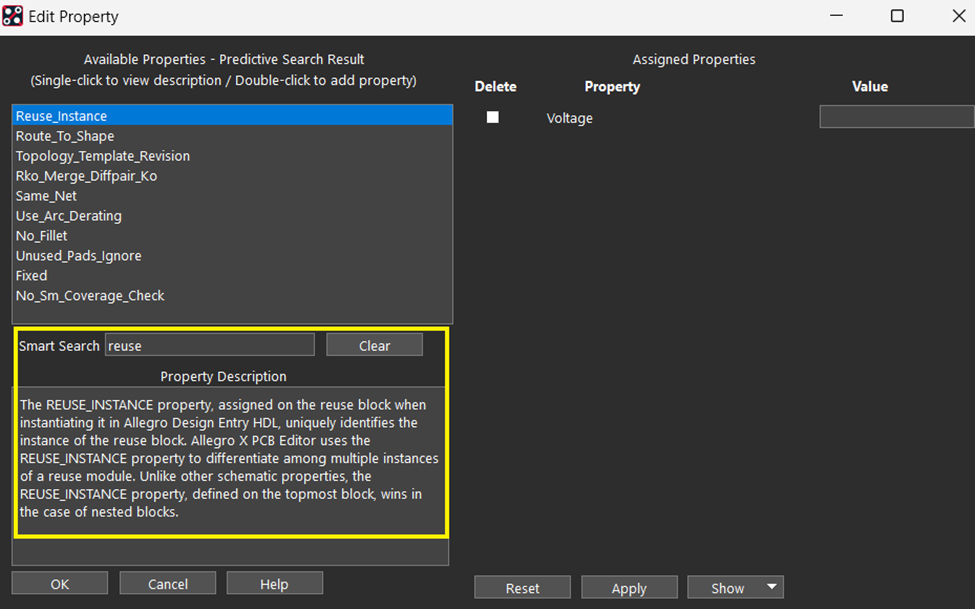This screenshot has width=975, height=609.
Task: Select the Unused_Pads_Ignore entry
Action: click(79, 256)
